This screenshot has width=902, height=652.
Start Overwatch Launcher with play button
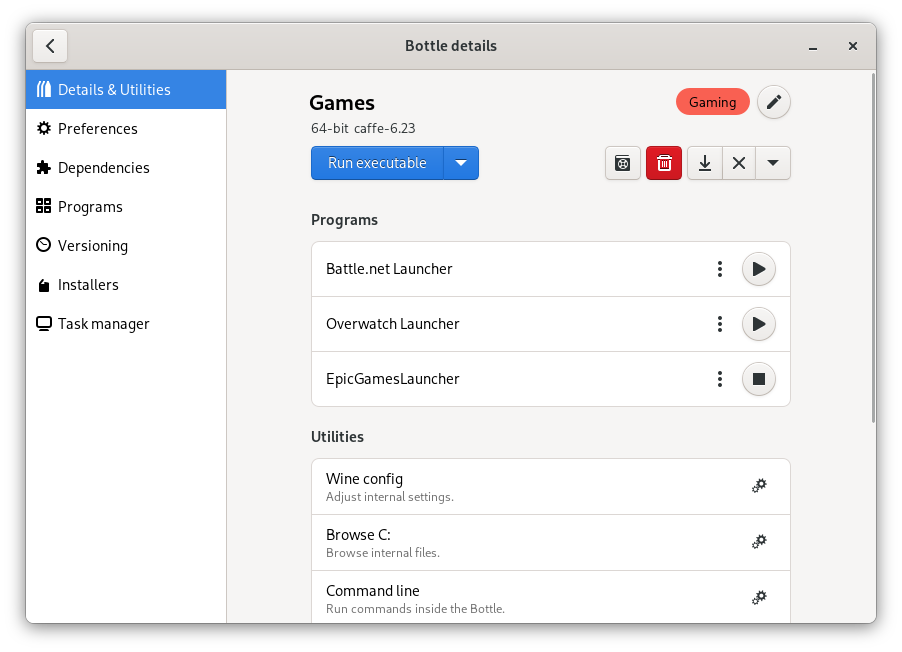pos(758,324)
